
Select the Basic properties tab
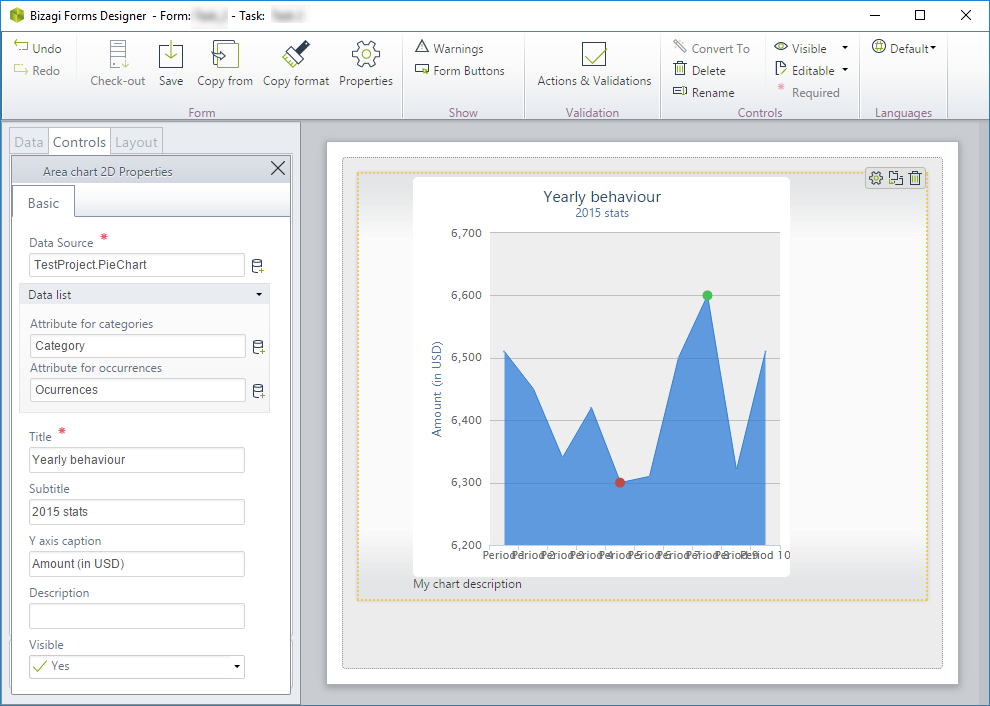44,203
